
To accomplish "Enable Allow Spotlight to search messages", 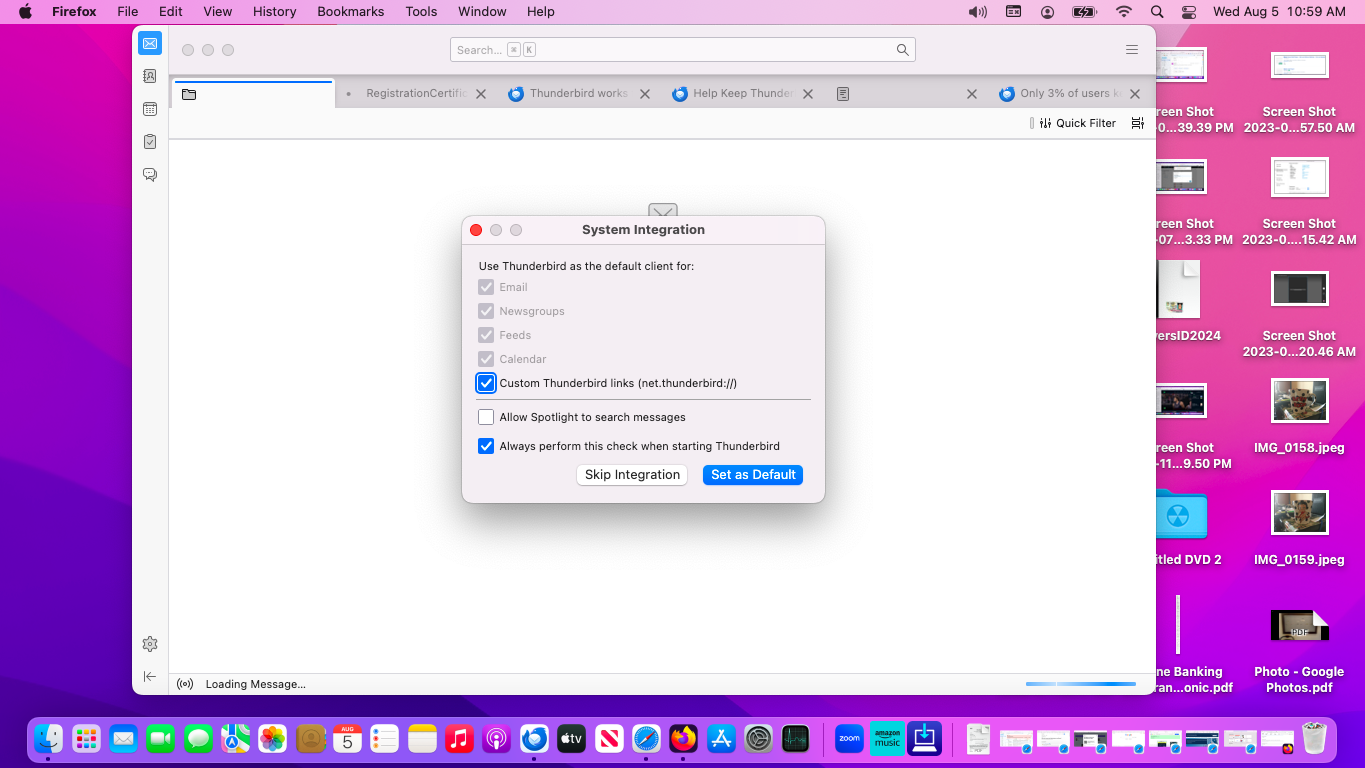I will point(486,417).
